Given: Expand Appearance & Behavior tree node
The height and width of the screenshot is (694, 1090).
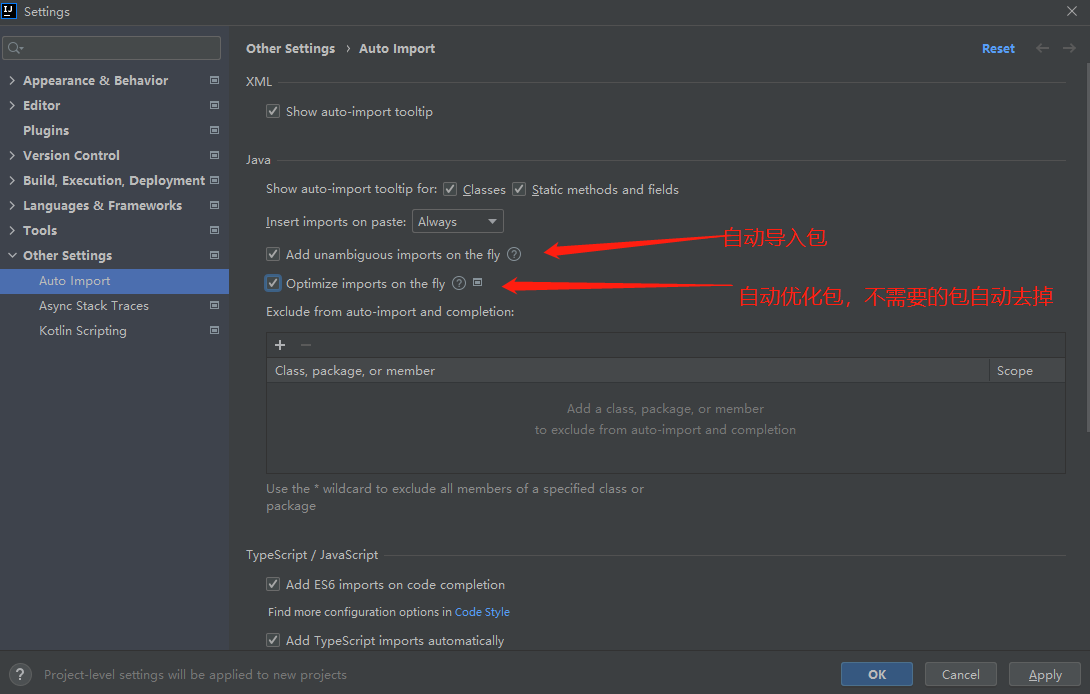Looking at the screenshot, I should coord(12,81).
